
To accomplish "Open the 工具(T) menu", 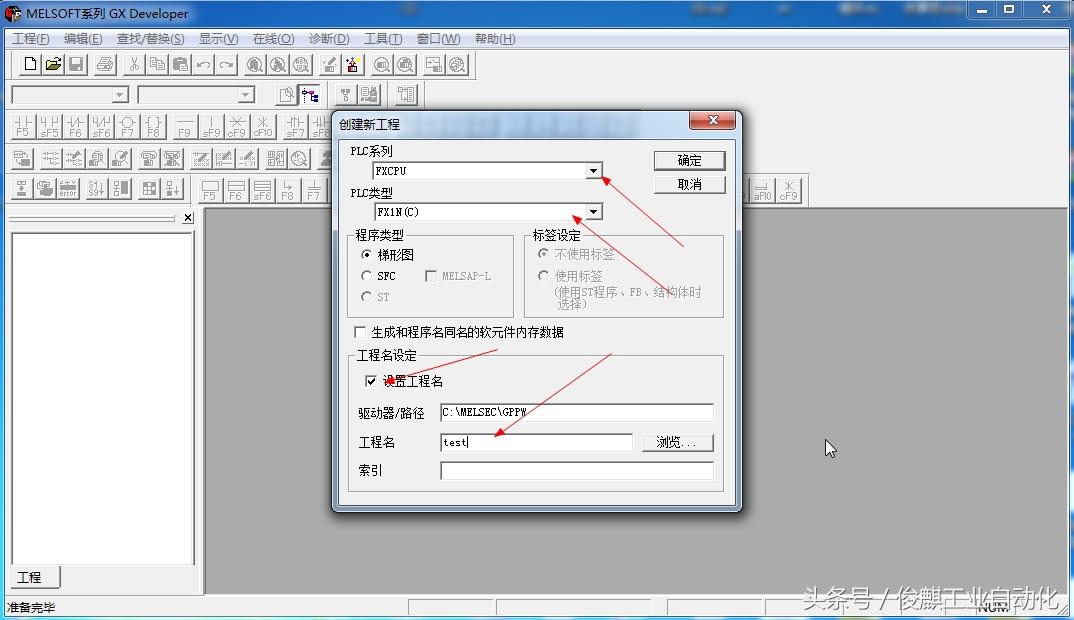I will click(383, 38).
